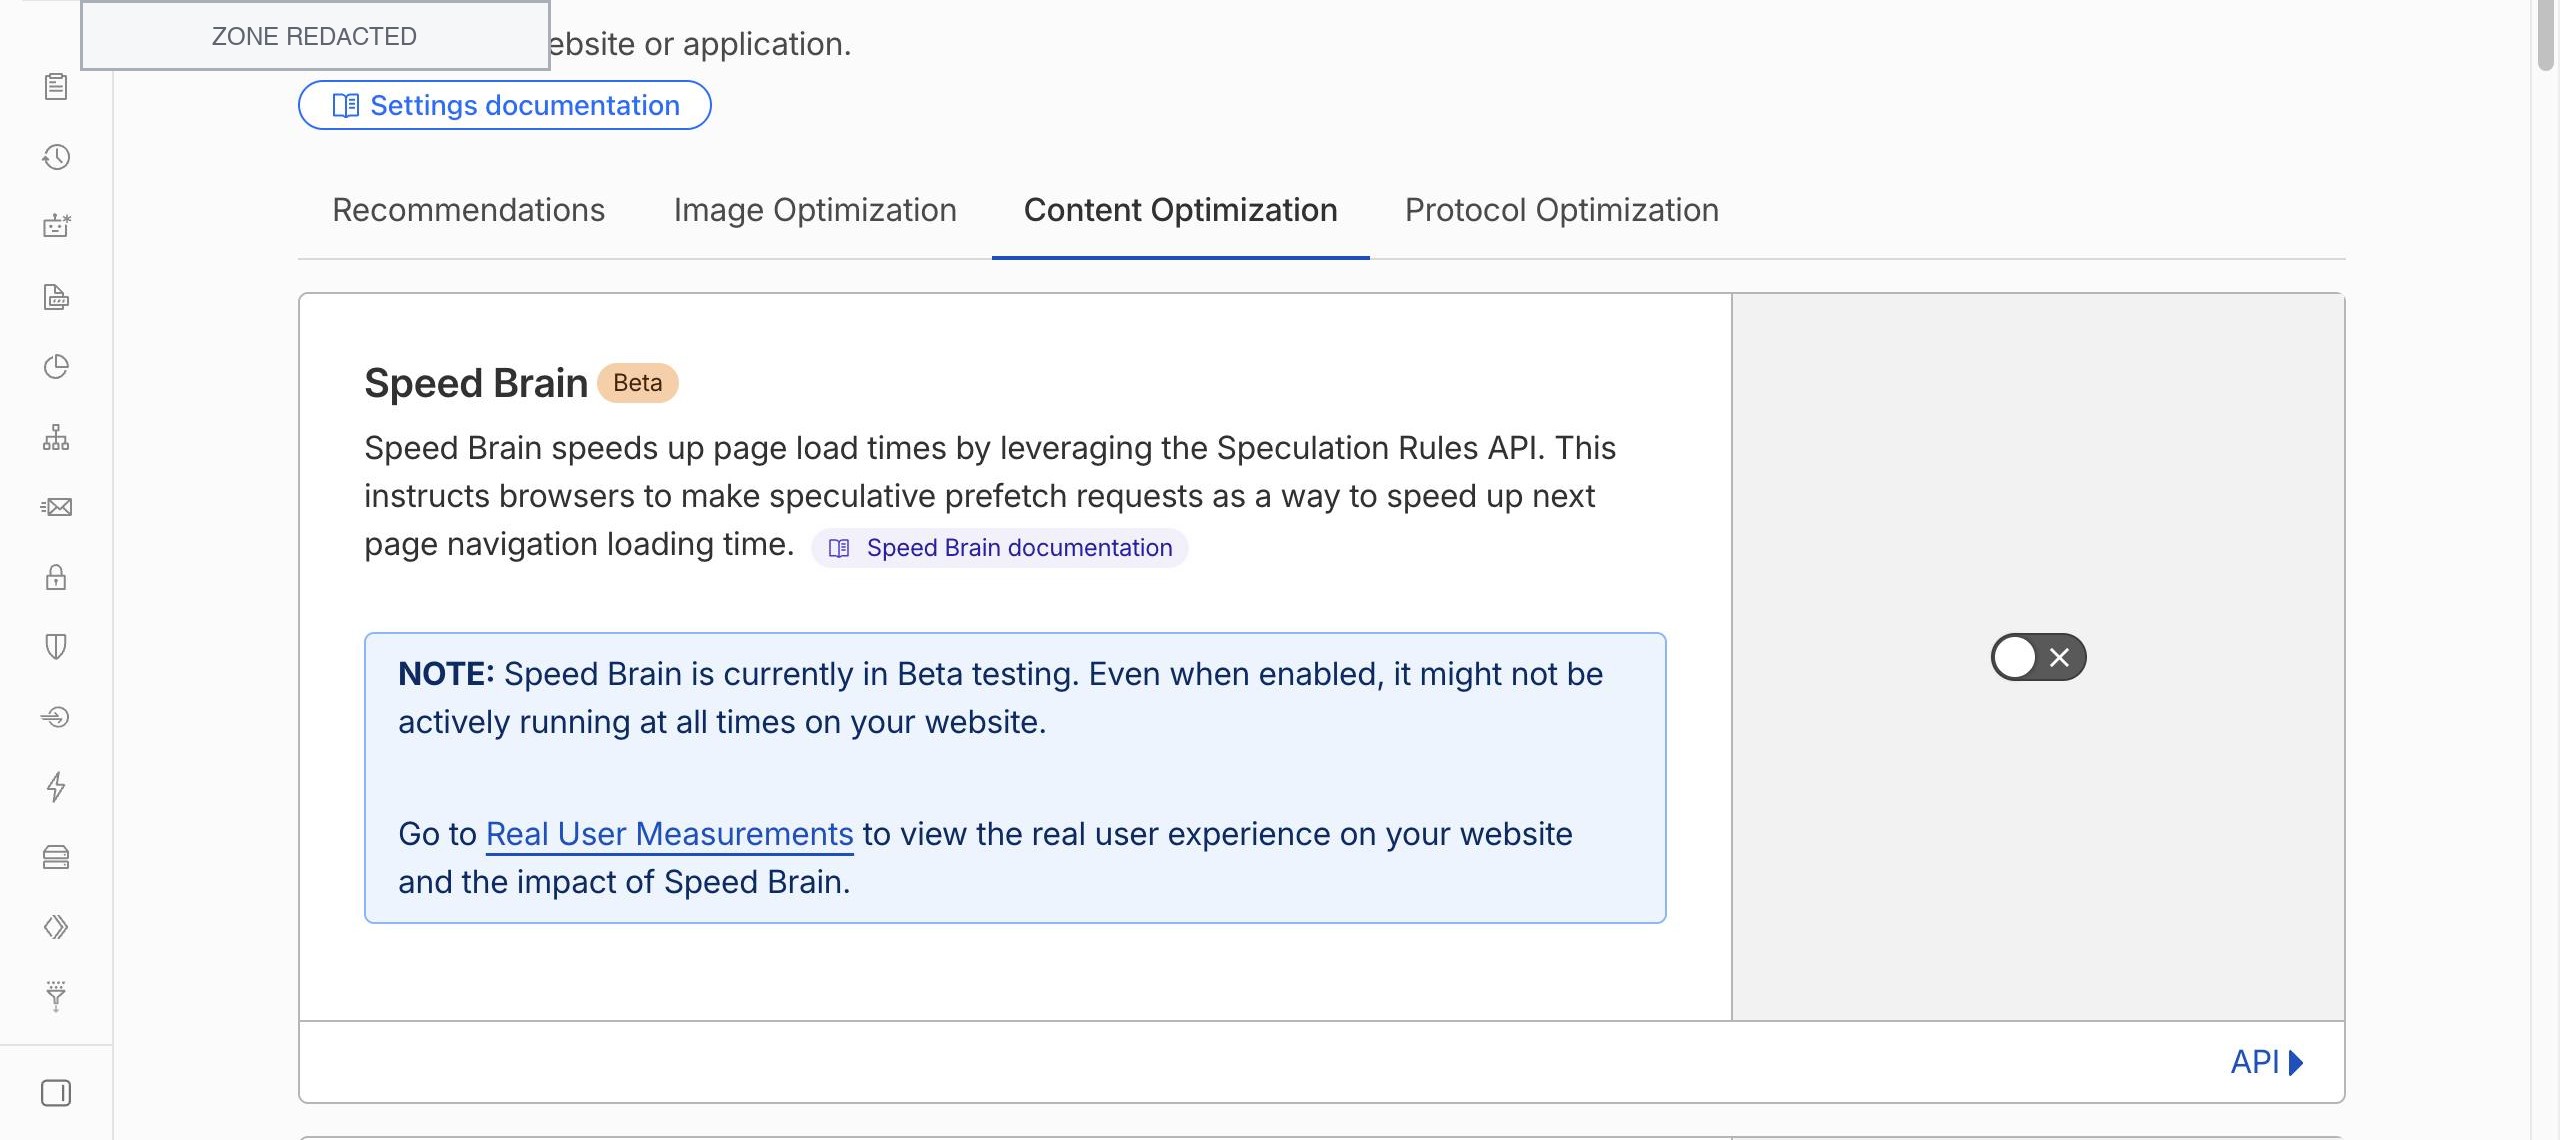Switch to the Protocol Optimization tab
The width and height of the screenshot is (2560, 1140).
pyautogui.click(x=1561, y=210)
